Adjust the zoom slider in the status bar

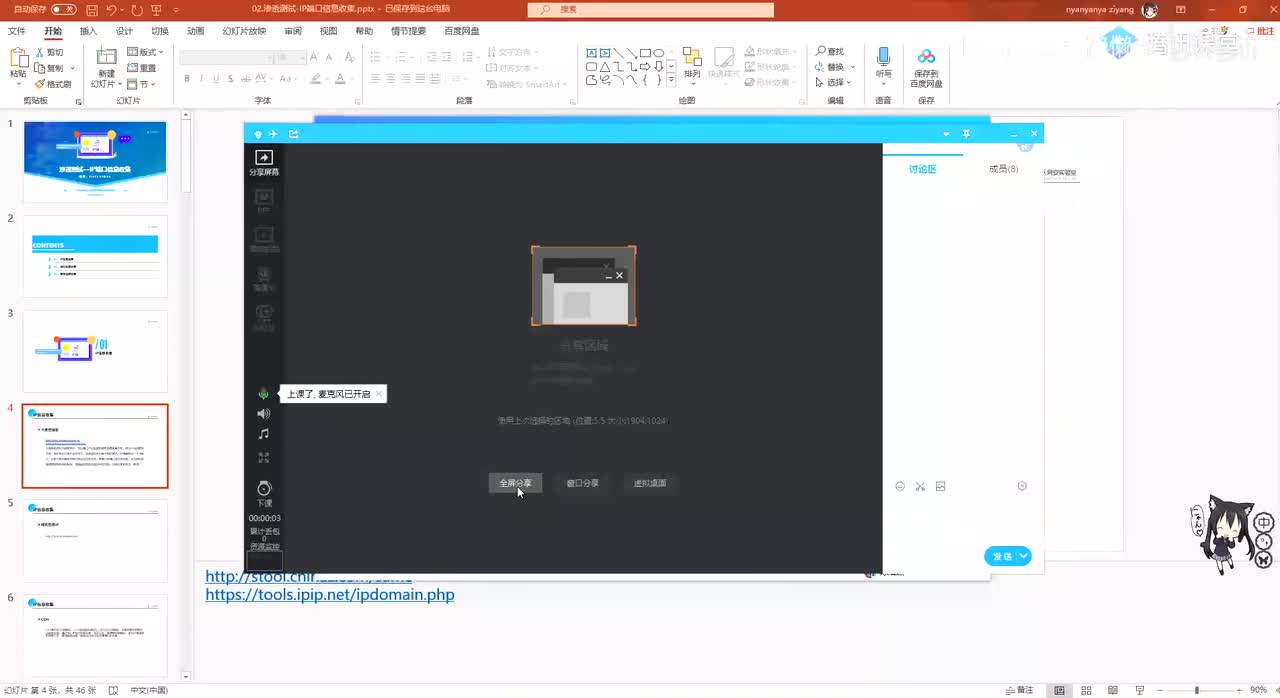point(1196,690)
